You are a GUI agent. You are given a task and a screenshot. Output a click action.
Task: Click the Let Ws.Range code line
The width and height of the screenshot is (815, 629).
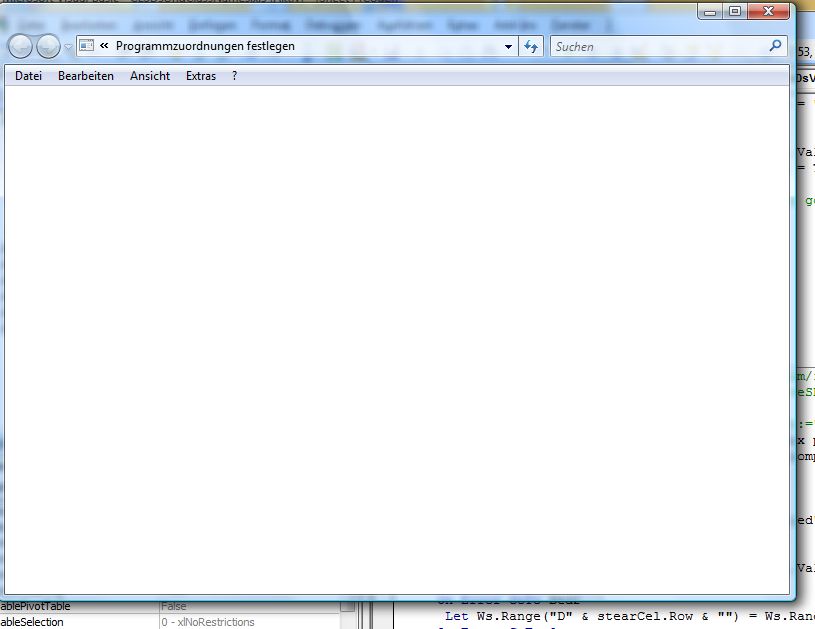click(629, 617)
